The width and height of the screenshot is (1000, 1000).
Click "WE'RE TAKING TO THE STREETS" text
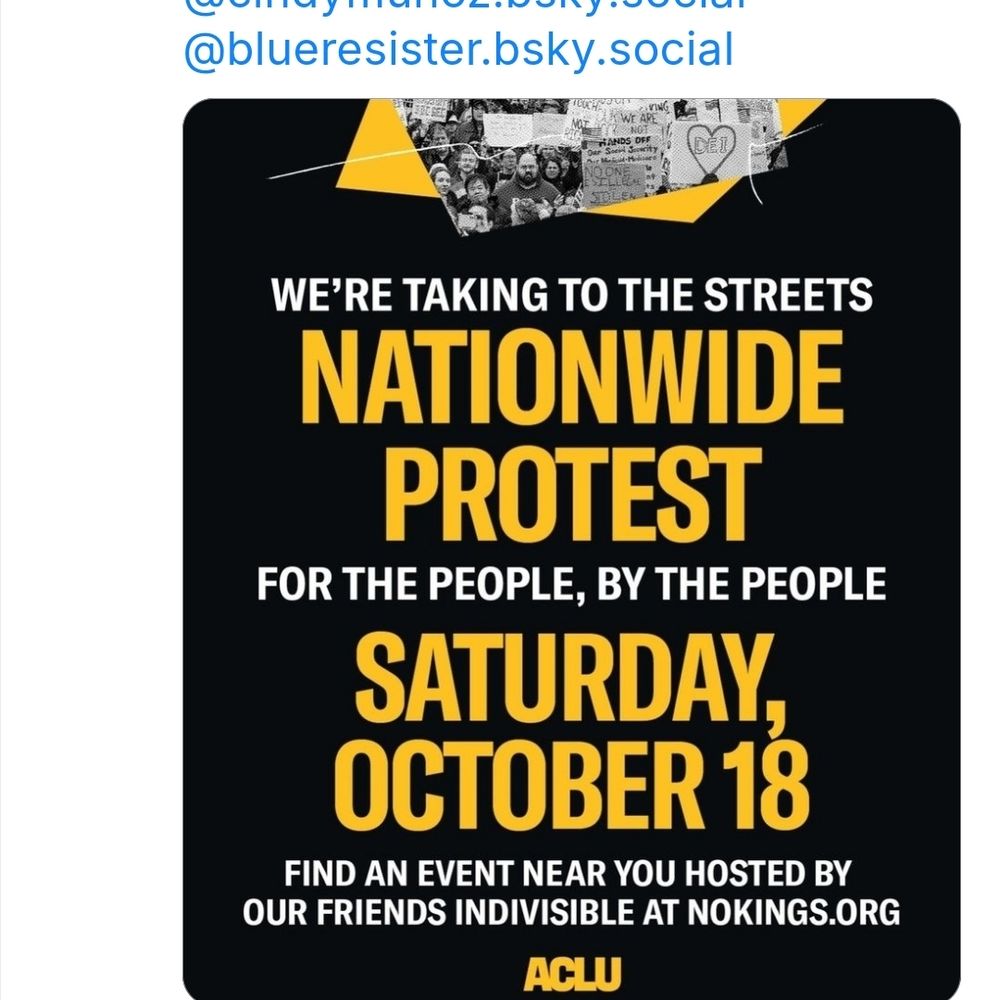(x=571, y=295)
